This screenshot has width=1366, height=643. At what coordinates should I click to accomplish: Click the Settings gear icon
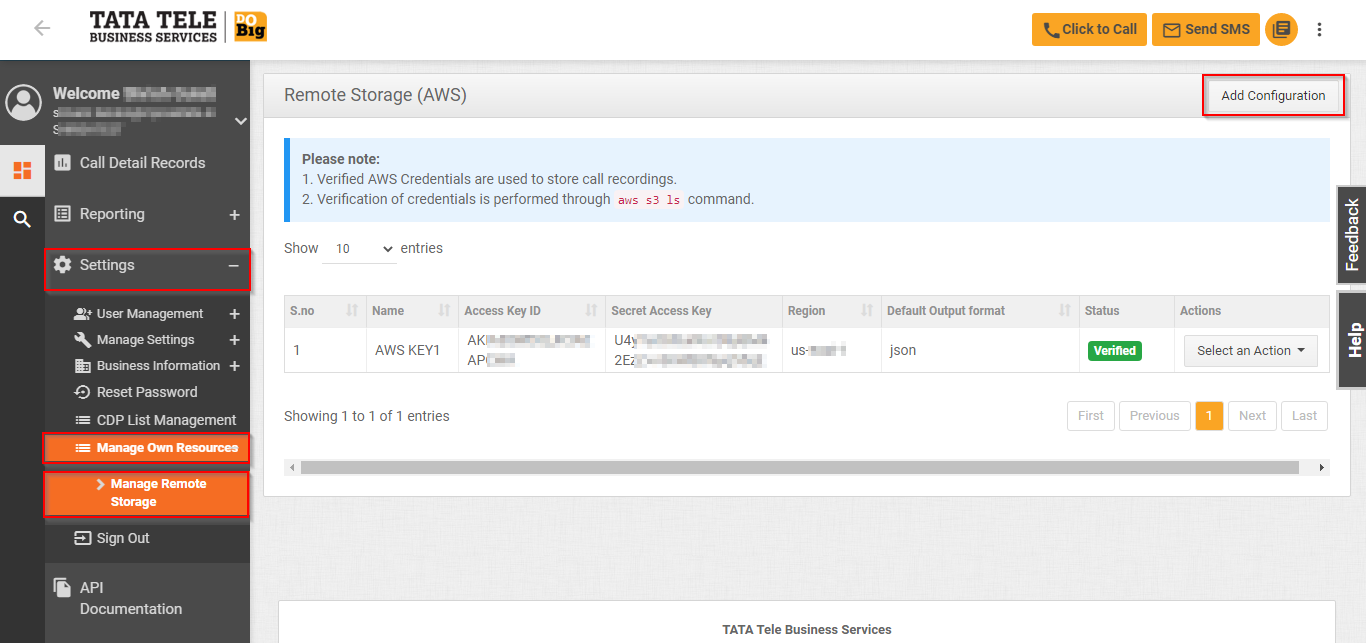point(62,265)
